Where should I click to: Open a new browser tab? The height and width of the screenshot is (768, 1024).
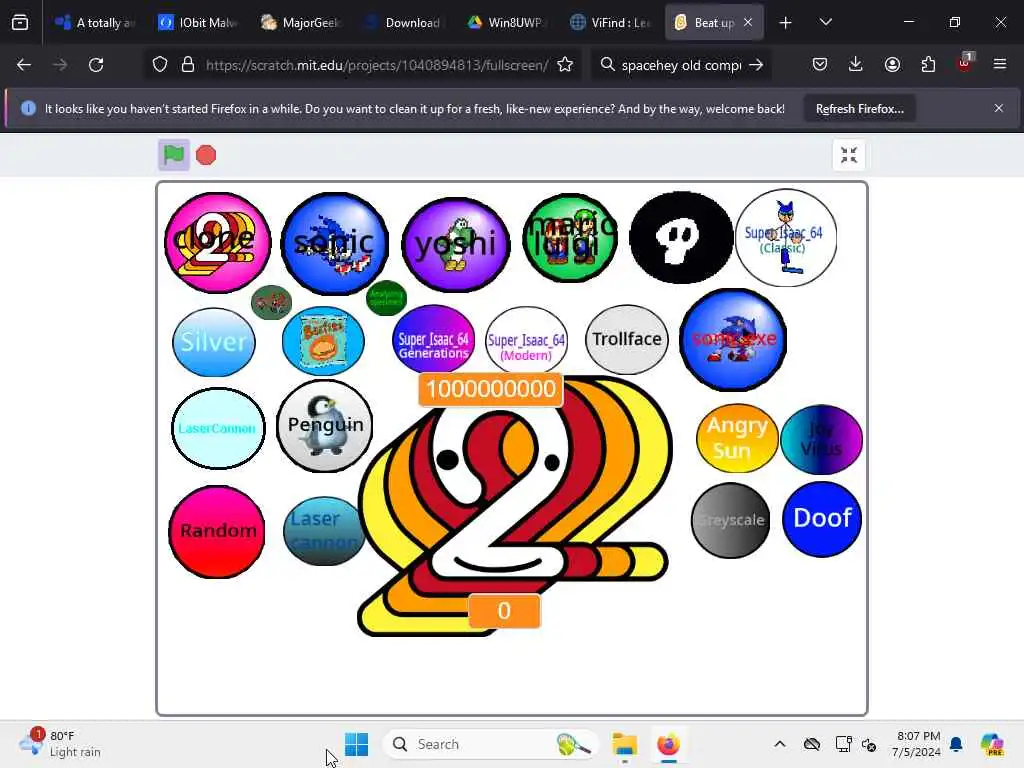[786, 23]
